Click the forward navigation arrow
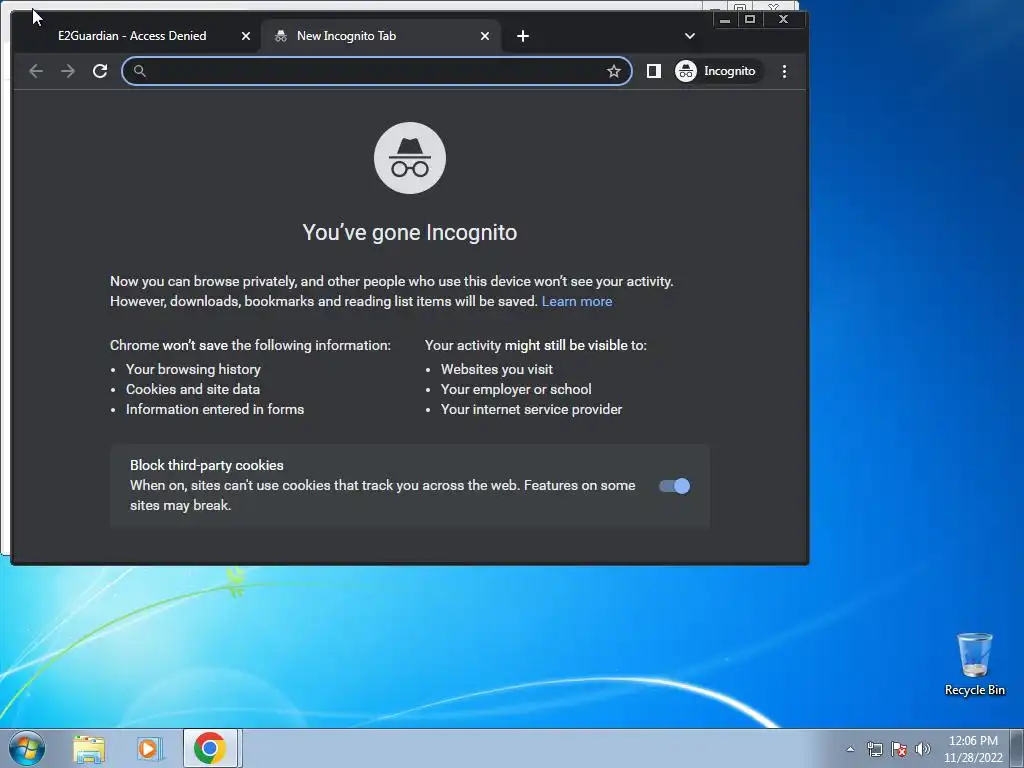Image resolution: width=1024 pixels, height=768 pixels. point(68,71)
